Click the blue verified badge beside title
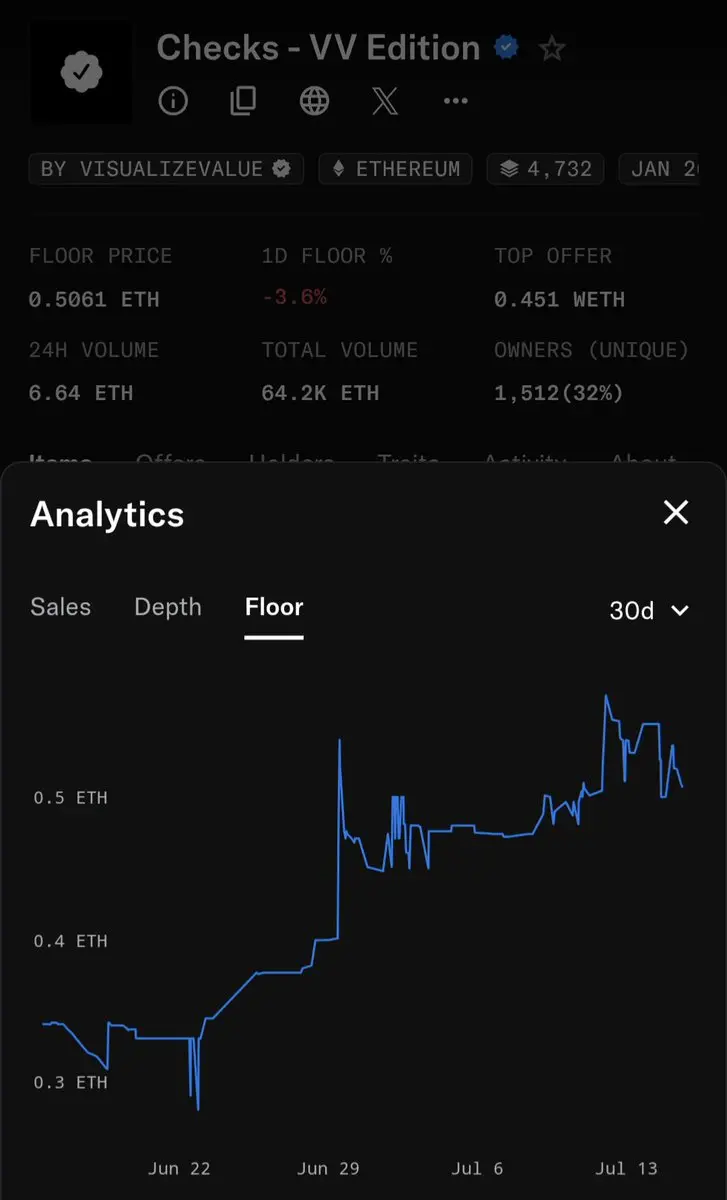 tap(507, 48)
